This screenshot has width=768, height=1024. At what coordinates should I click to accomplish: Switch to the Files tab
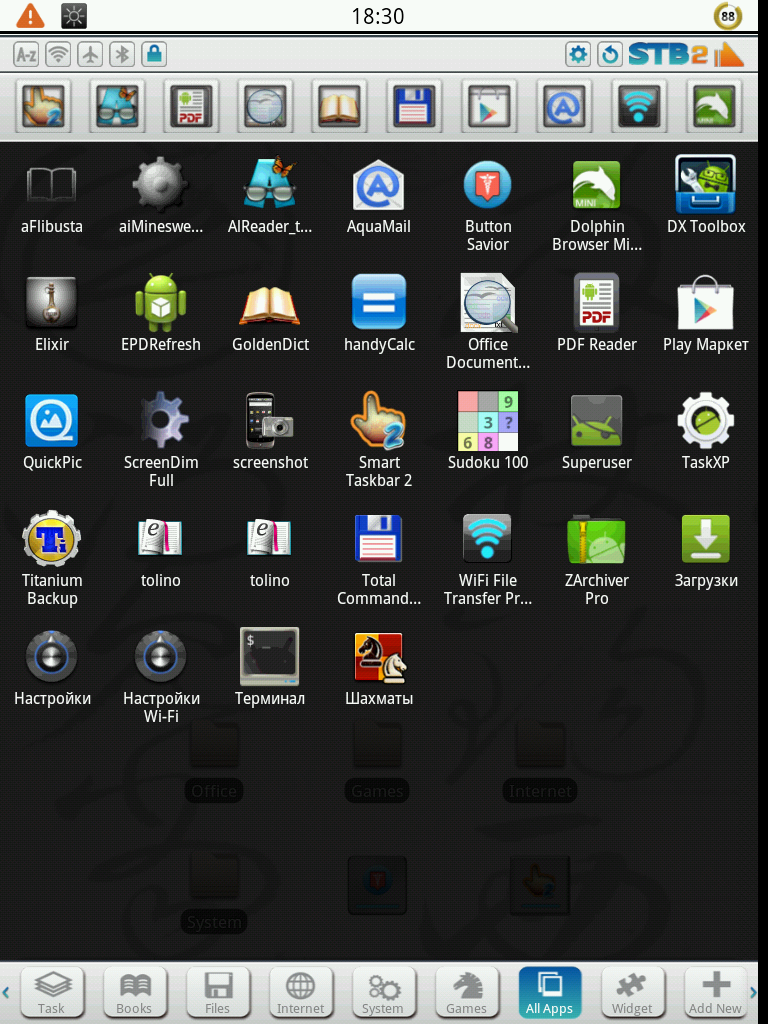click(217, 993)
